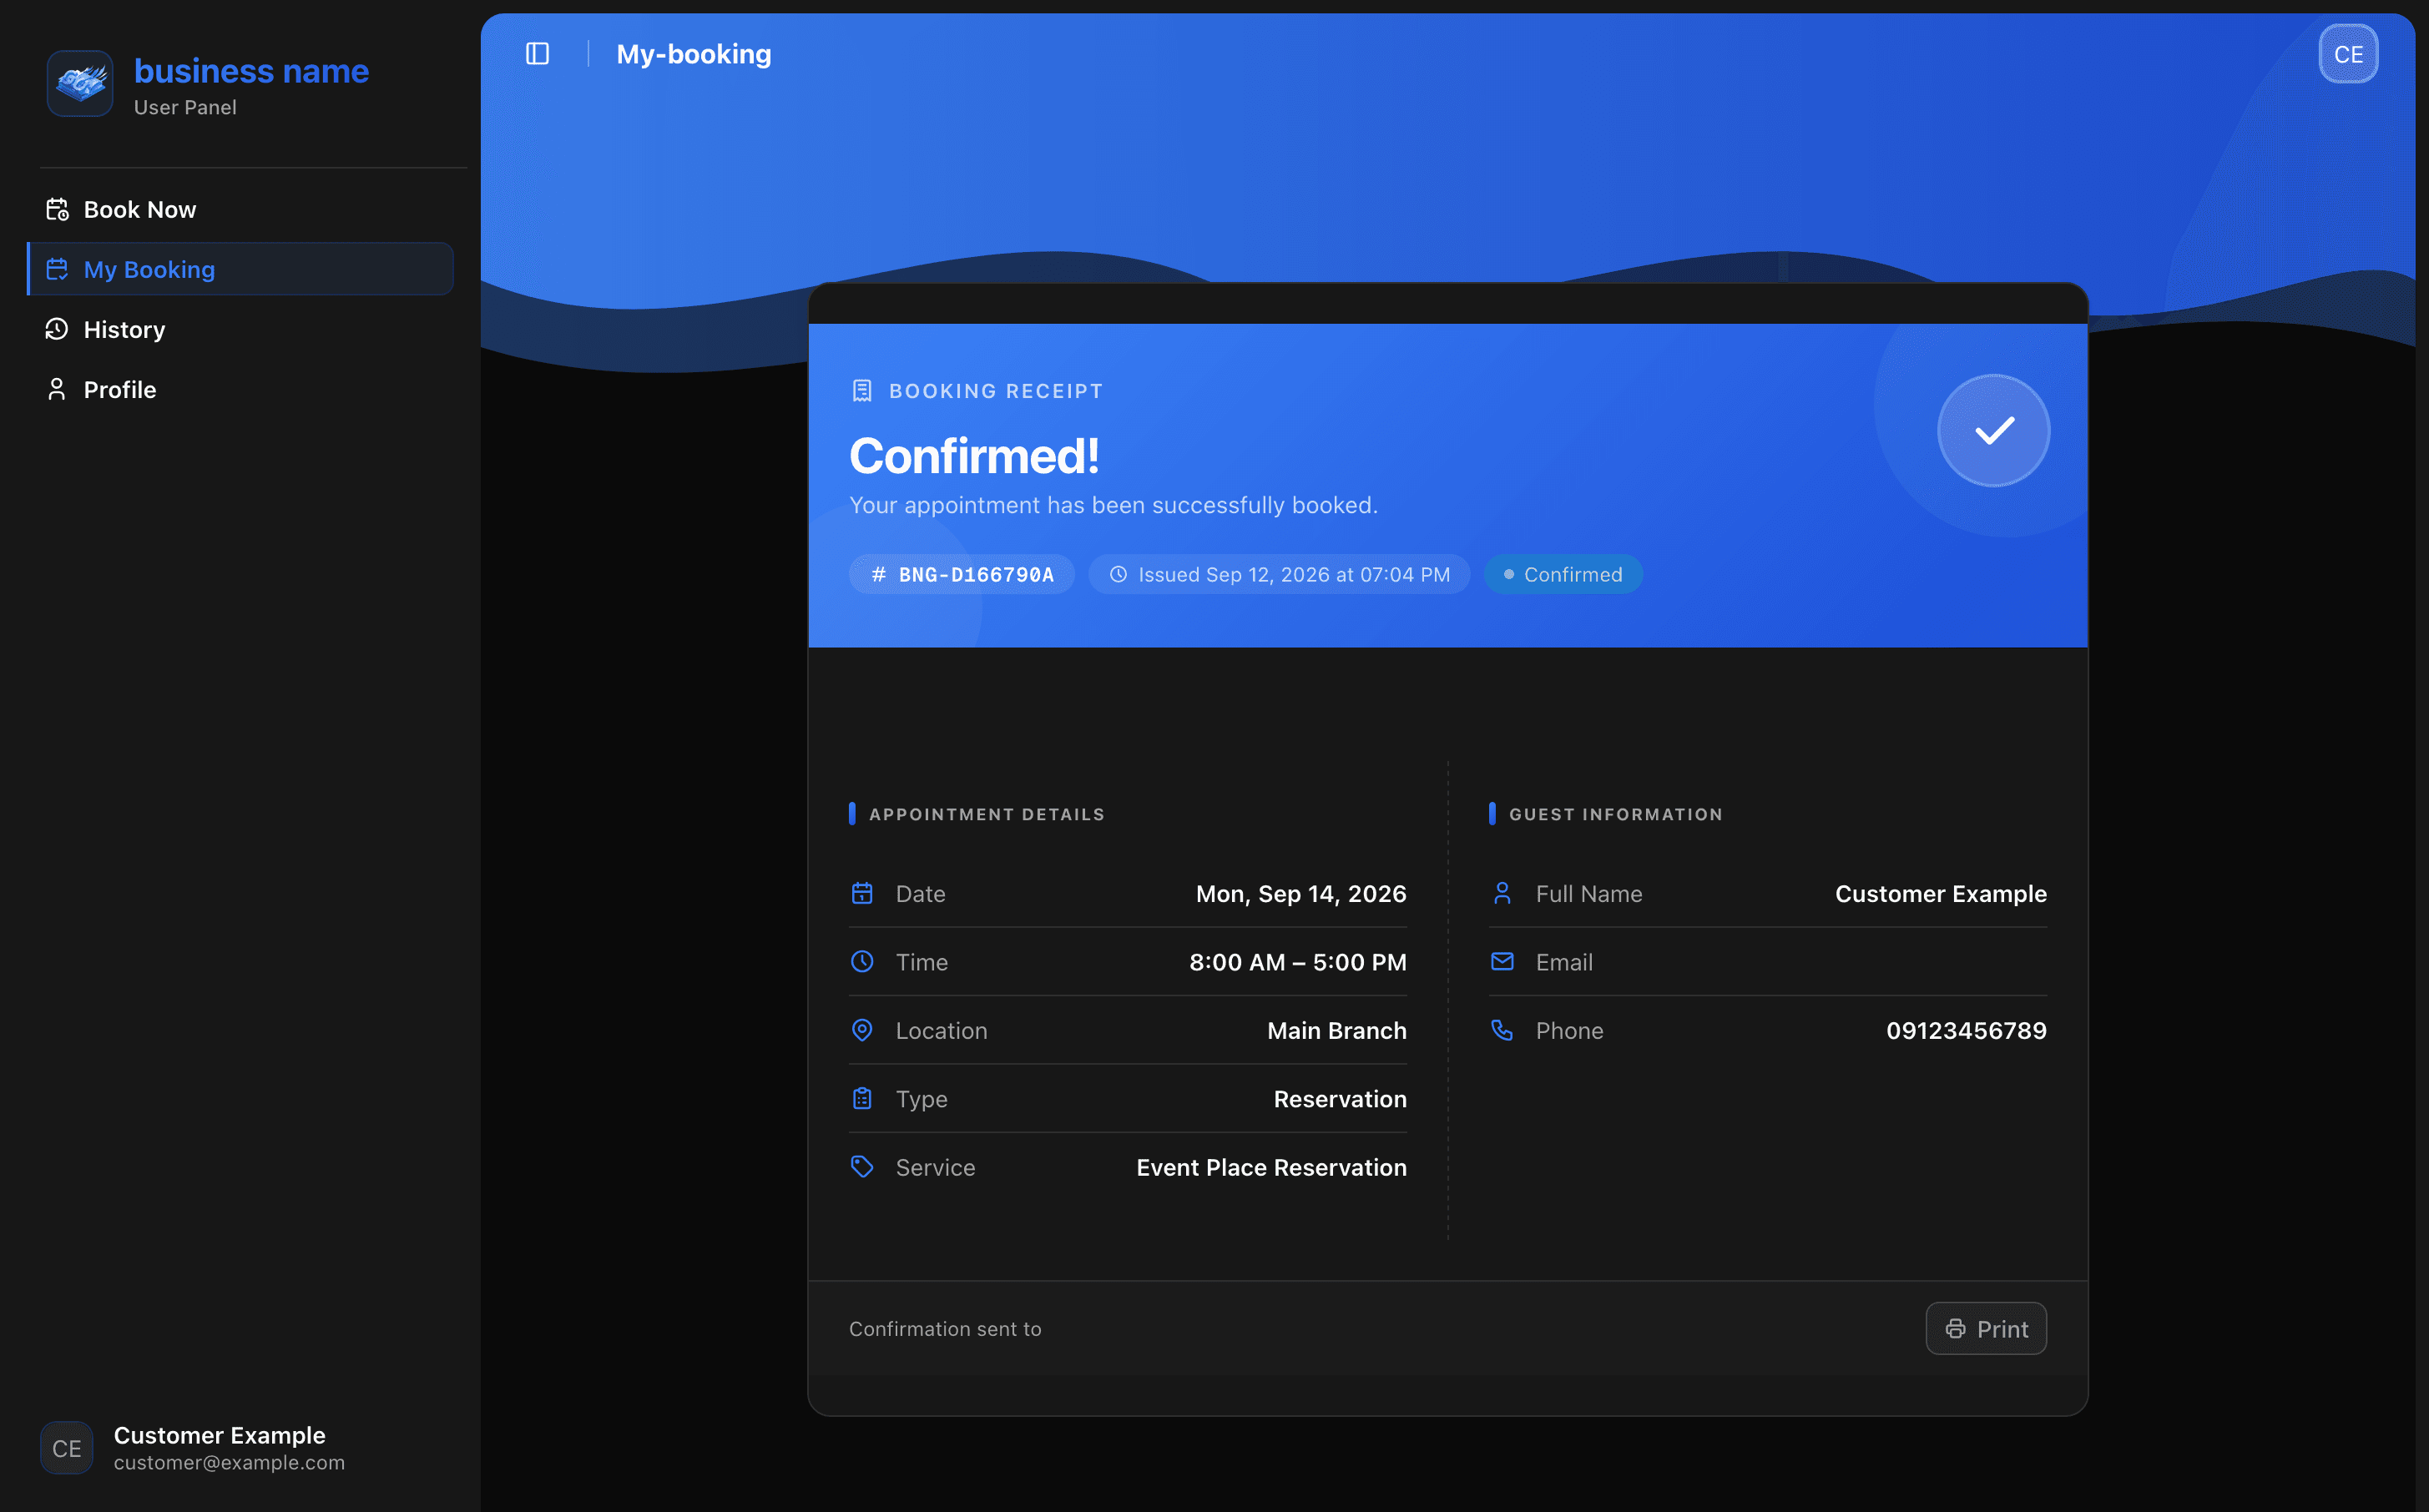Open Book Now in the sidebar
The width and height of the screenshot is (2429, 1512).
240,210
